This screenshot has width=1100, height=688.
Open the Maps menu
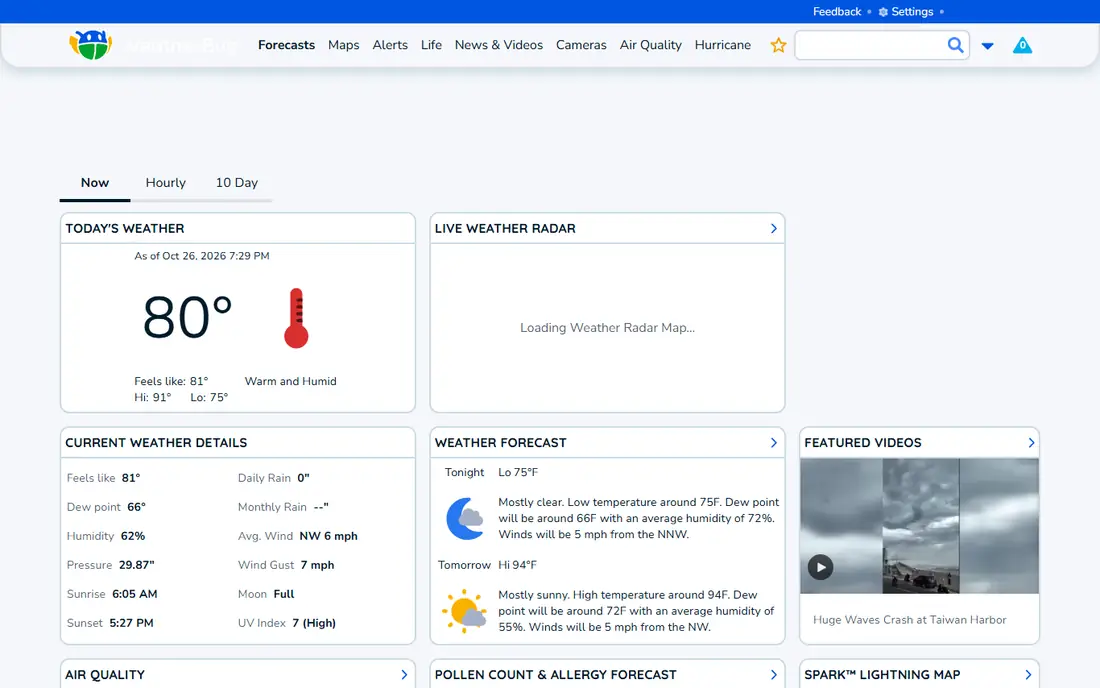344,45
